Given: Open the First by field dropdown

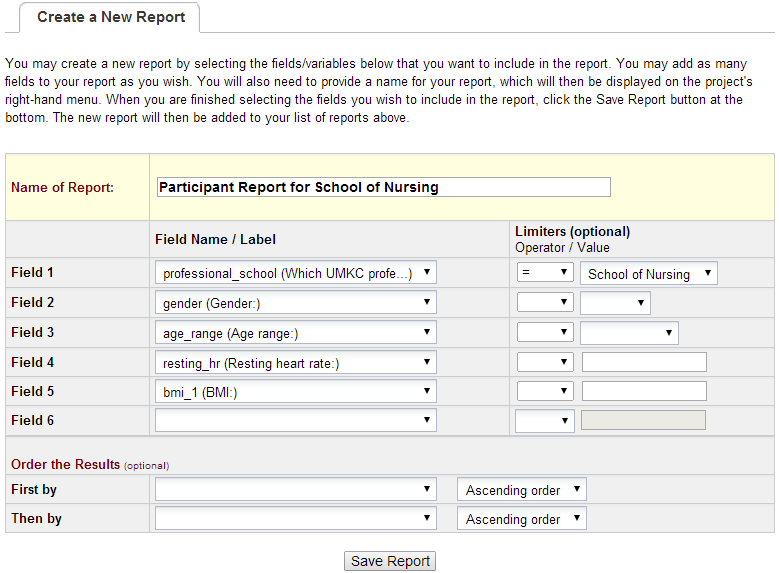Looking at the screenshot, I should click(296, 489).
